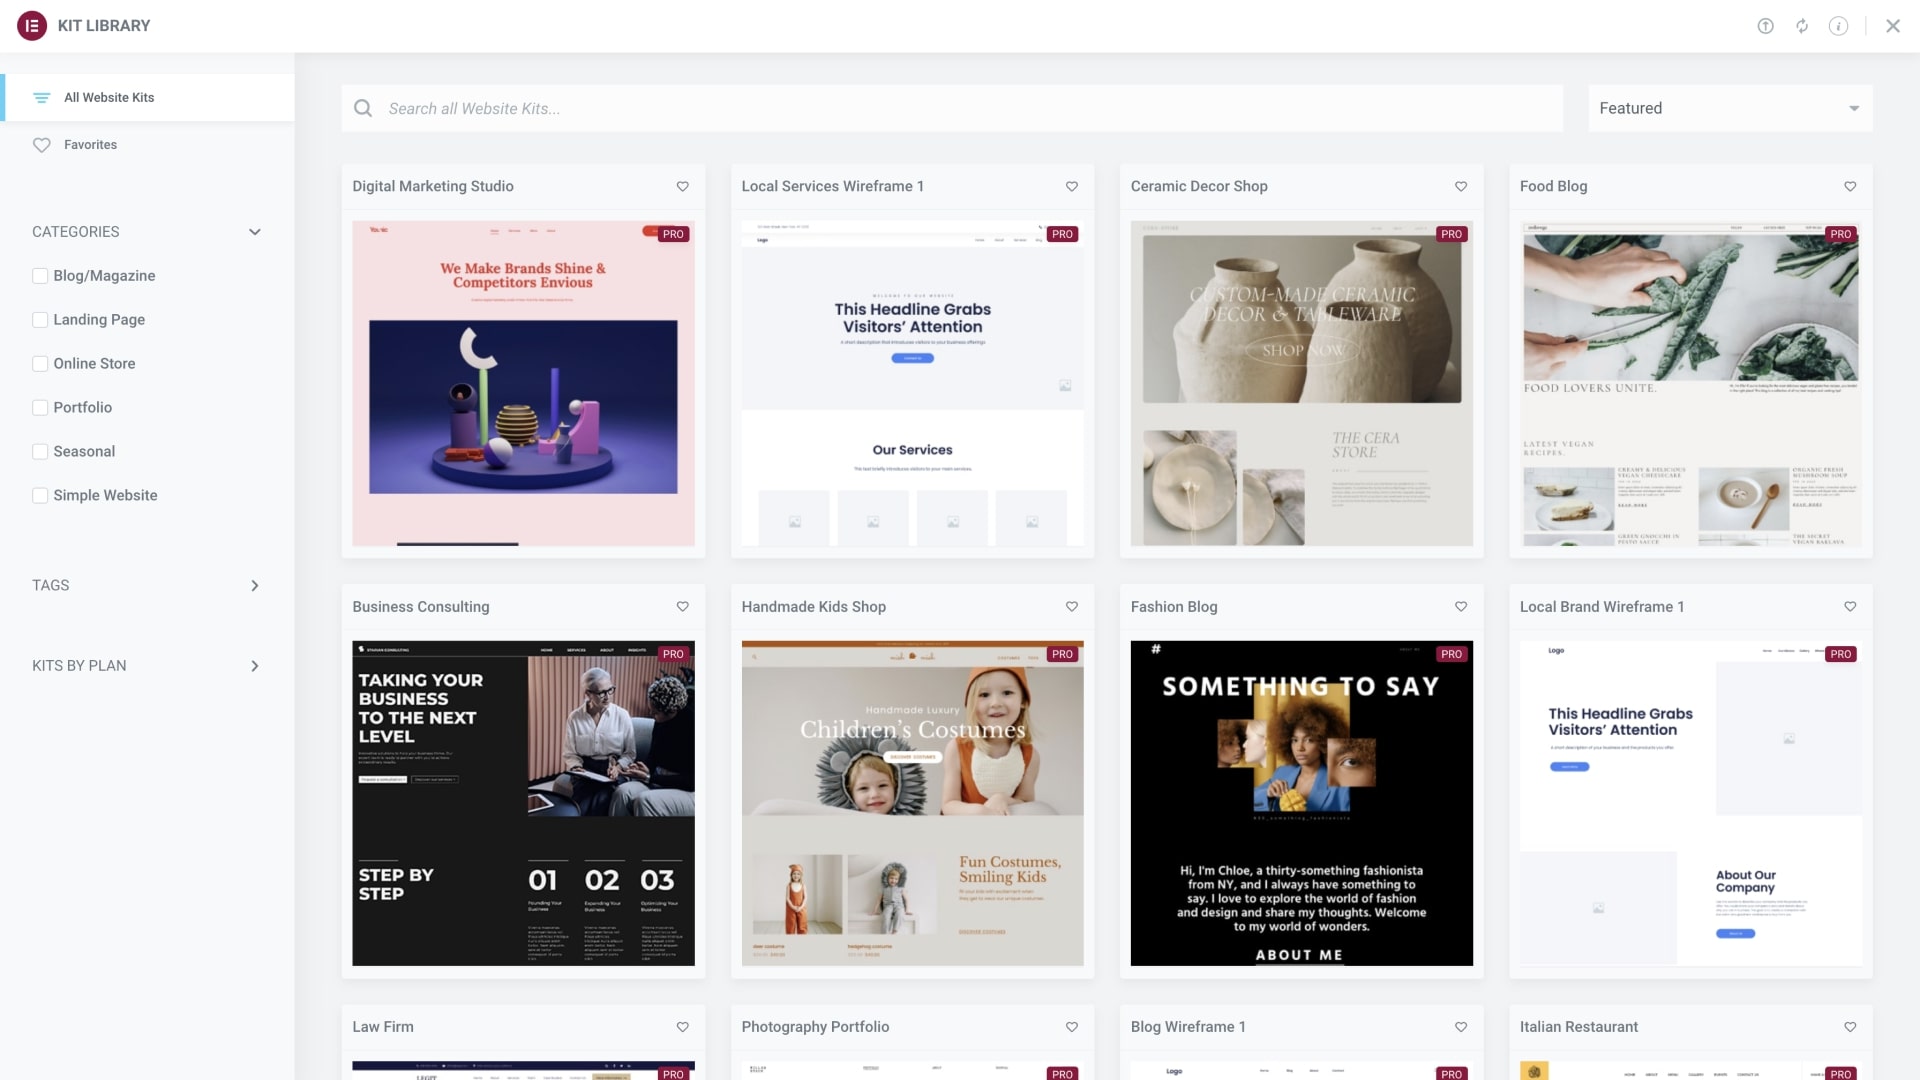This screenshot has height=1080, width=1920.
Task: Click the update/refresh icon top bar
Action: click(x=1801, y=25)
